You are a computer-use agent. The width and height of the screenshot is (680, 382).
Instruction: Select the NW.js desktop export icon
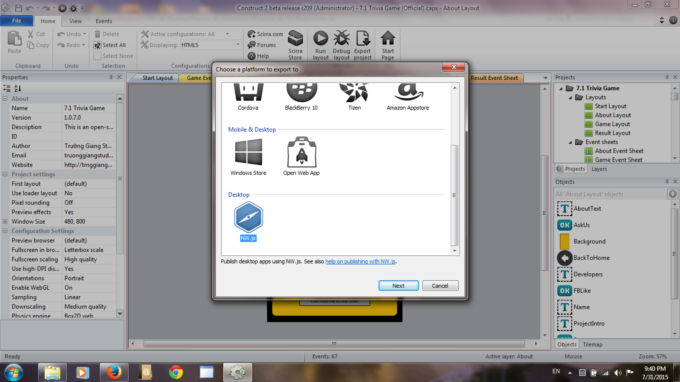[248, 221]
